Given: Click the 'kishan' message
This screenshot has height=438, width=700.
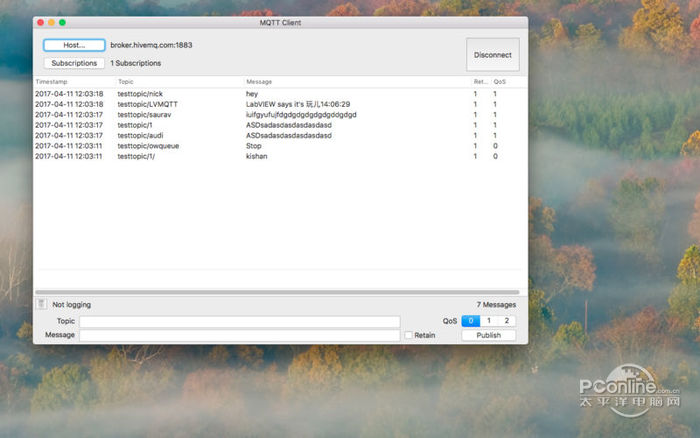Looking at the screenshot, I should click(x=257, y=156).
